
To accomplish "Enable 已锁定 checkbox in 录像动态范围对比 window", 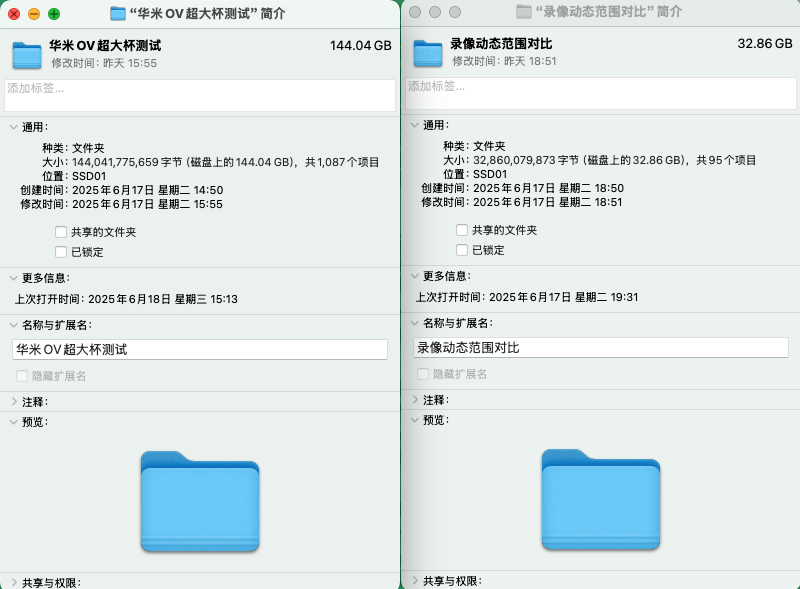I will (462, 250).
